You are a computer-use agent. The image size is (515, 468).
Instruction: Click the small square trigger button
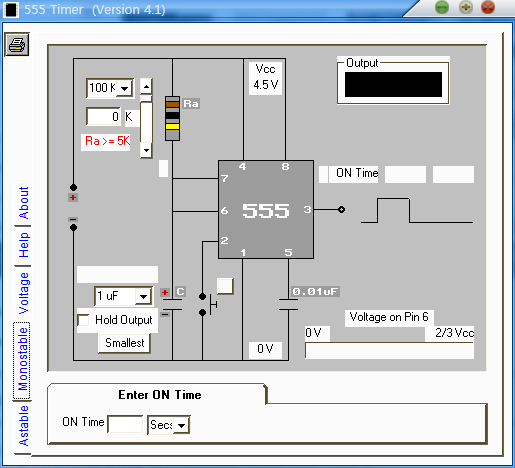(225, 286)
